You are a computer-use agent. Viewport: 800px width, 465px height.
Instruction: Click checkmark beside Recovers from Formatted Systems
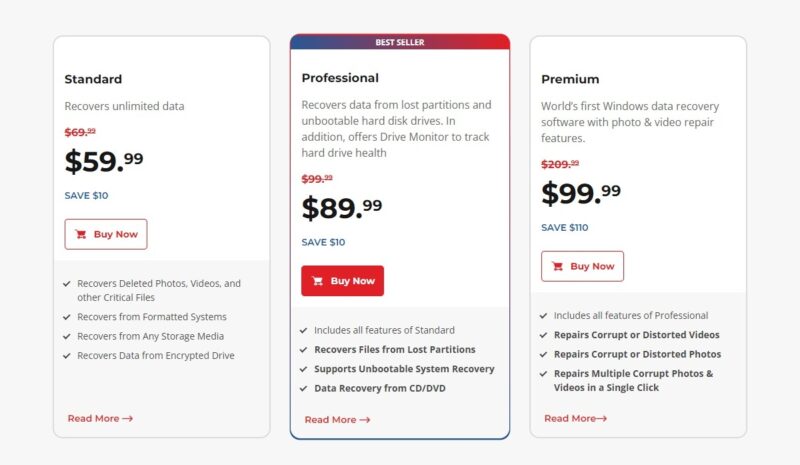pos(67,317)
